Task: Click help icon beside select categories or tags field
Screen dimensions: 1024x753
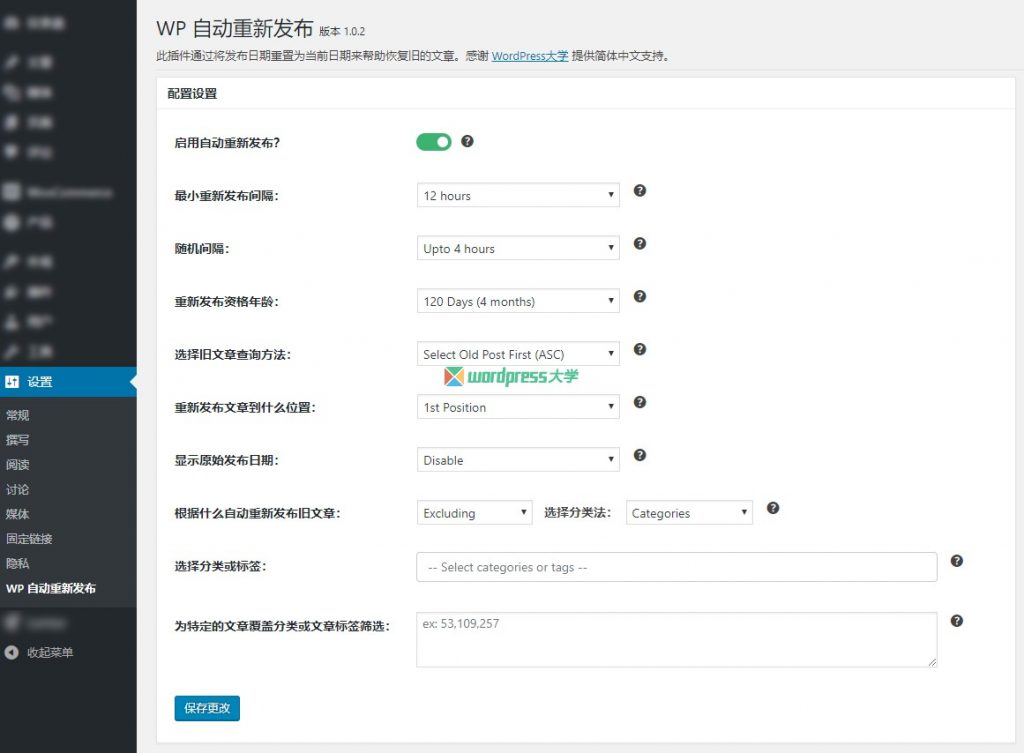Action: tap(956, 561)
